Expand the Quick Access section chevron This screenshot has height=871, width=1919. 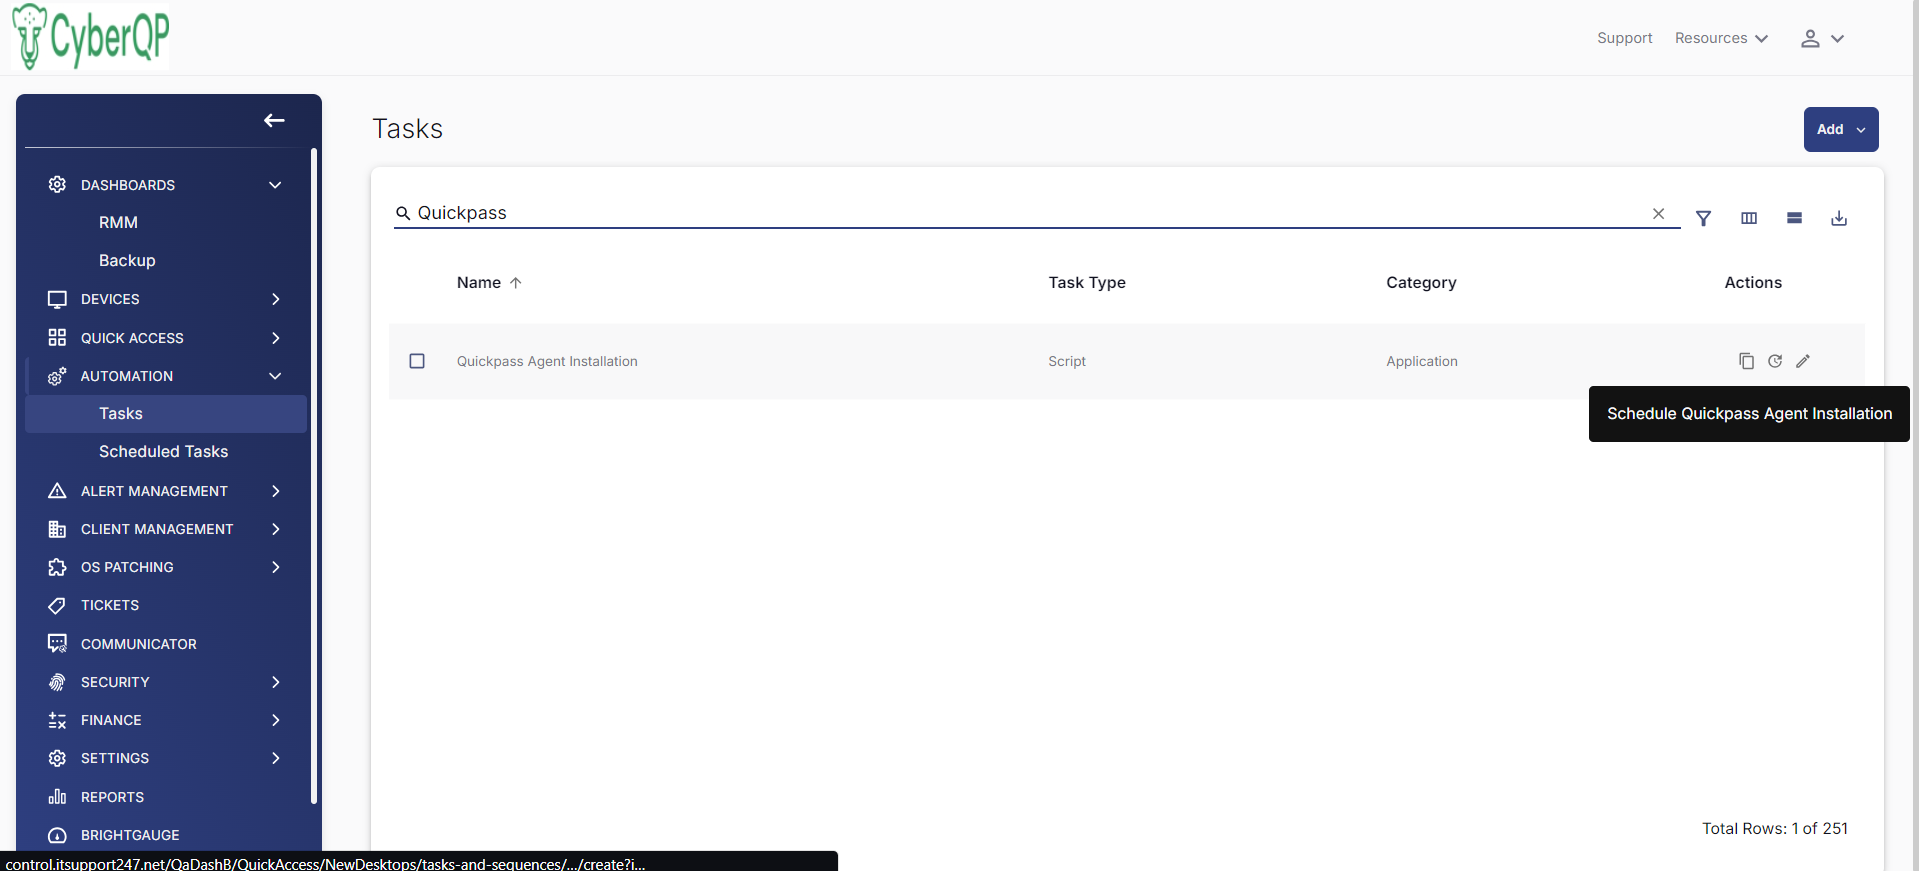[275, 338]
